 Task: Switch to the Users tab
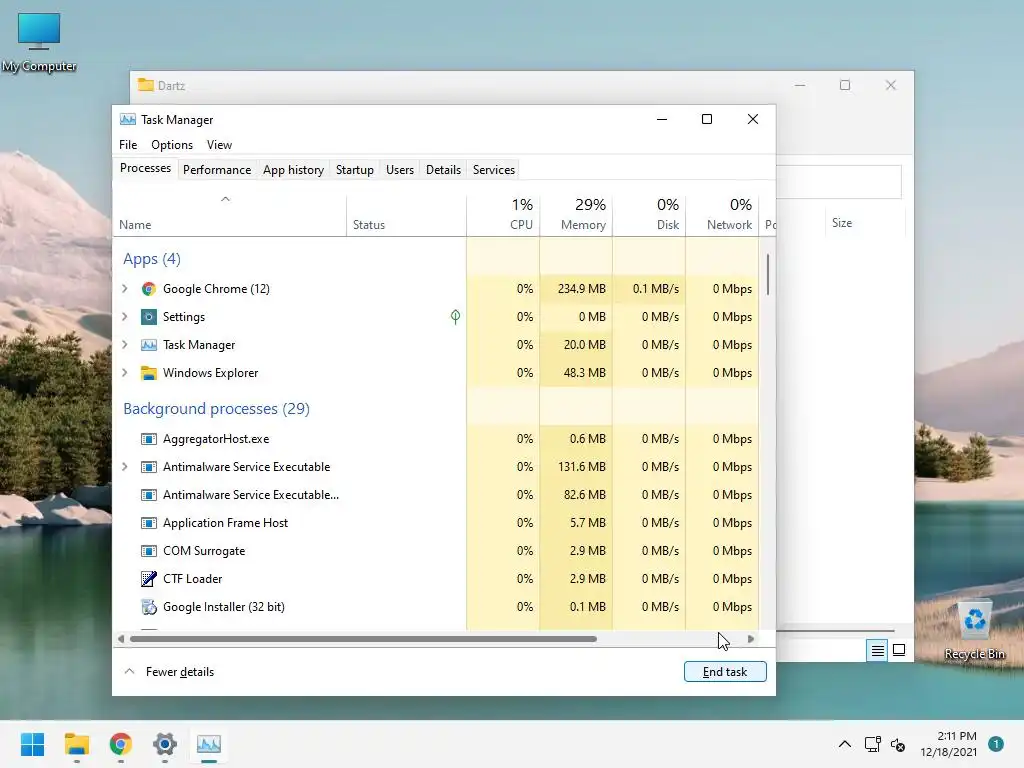(x=400, y=170)
